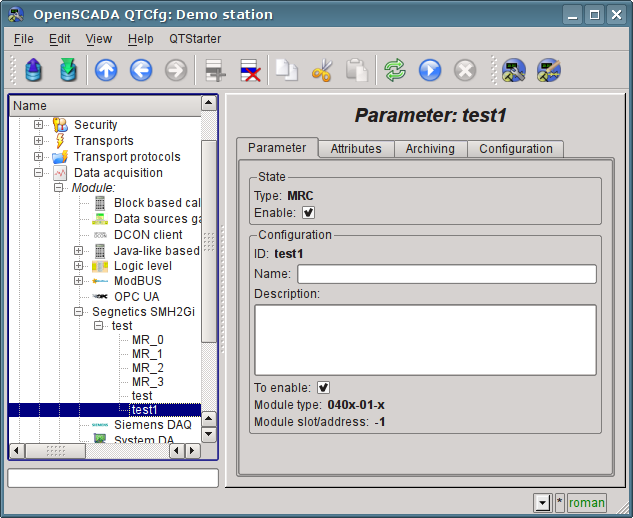Go up one level with the up arrow
Screen dimensions: 633x518
pos(106,70)
